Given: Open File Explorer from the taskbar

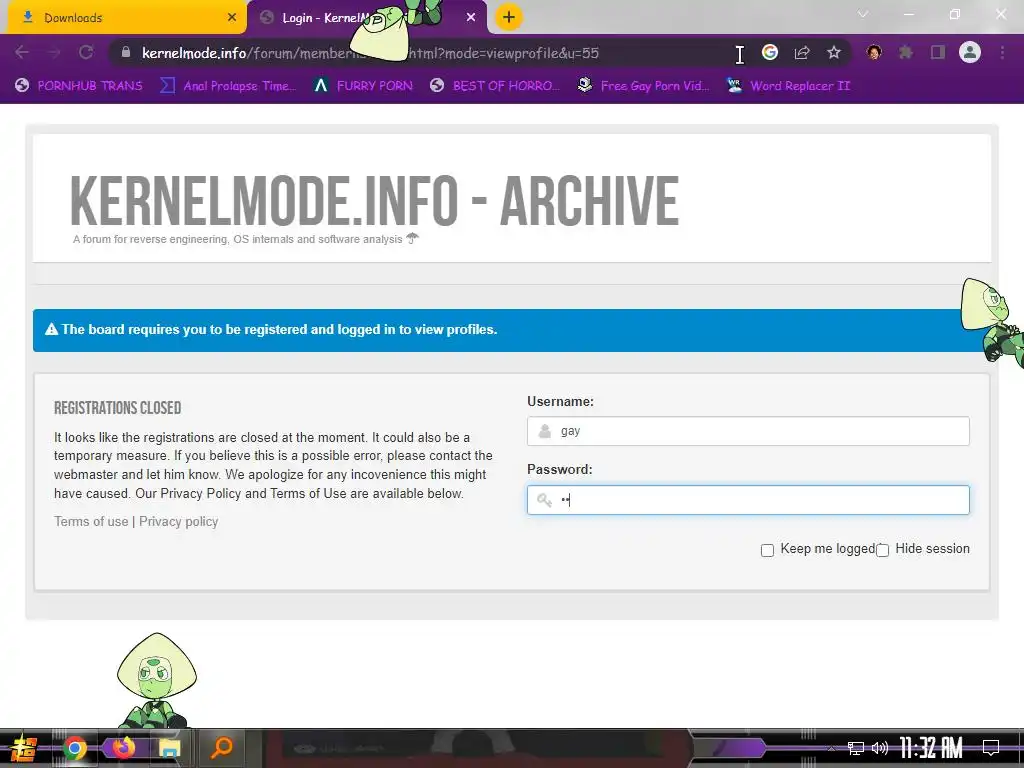Looking at the screenshot, I should [170, 748].
